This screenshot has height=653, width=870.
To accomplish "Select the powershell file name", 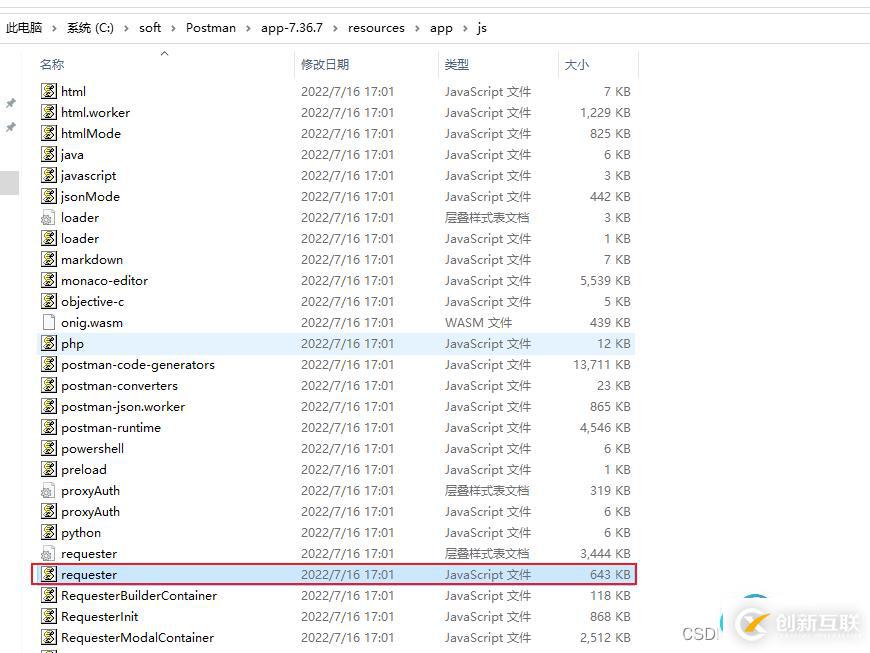I will [93, 448].
